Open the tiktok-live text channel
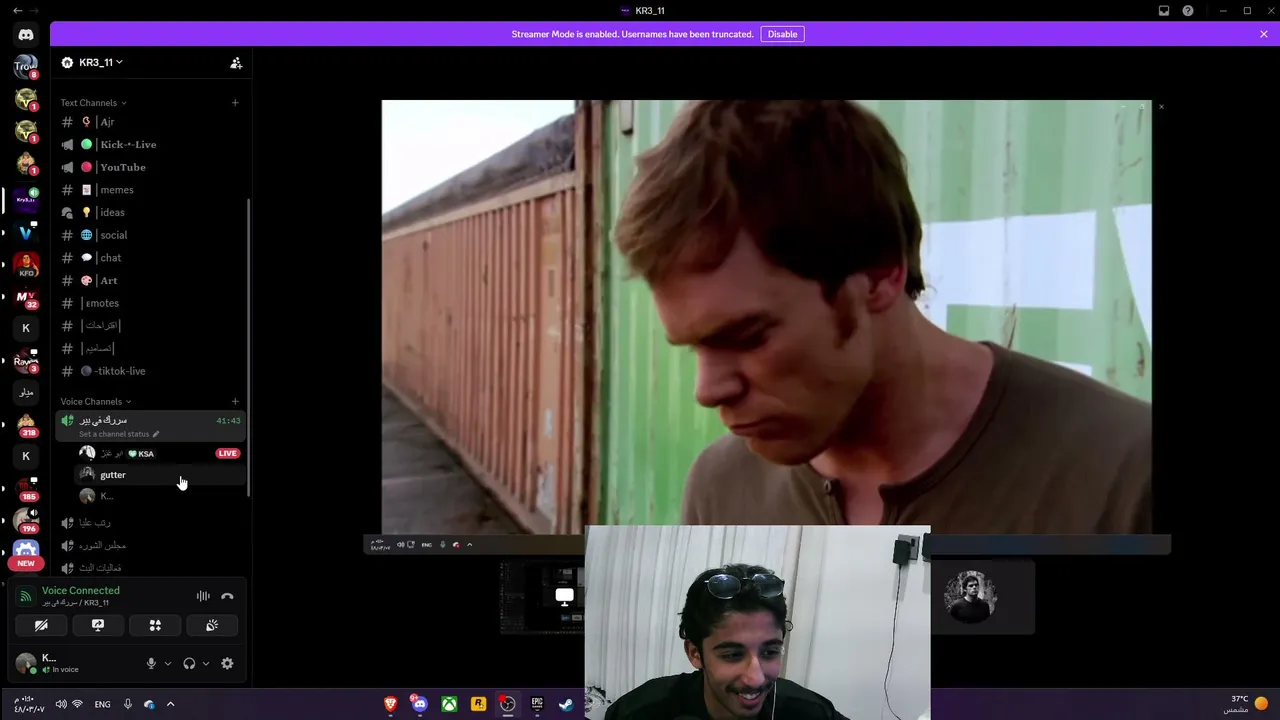The height and width of the screenshot is (720, 1280). (150, 371)
